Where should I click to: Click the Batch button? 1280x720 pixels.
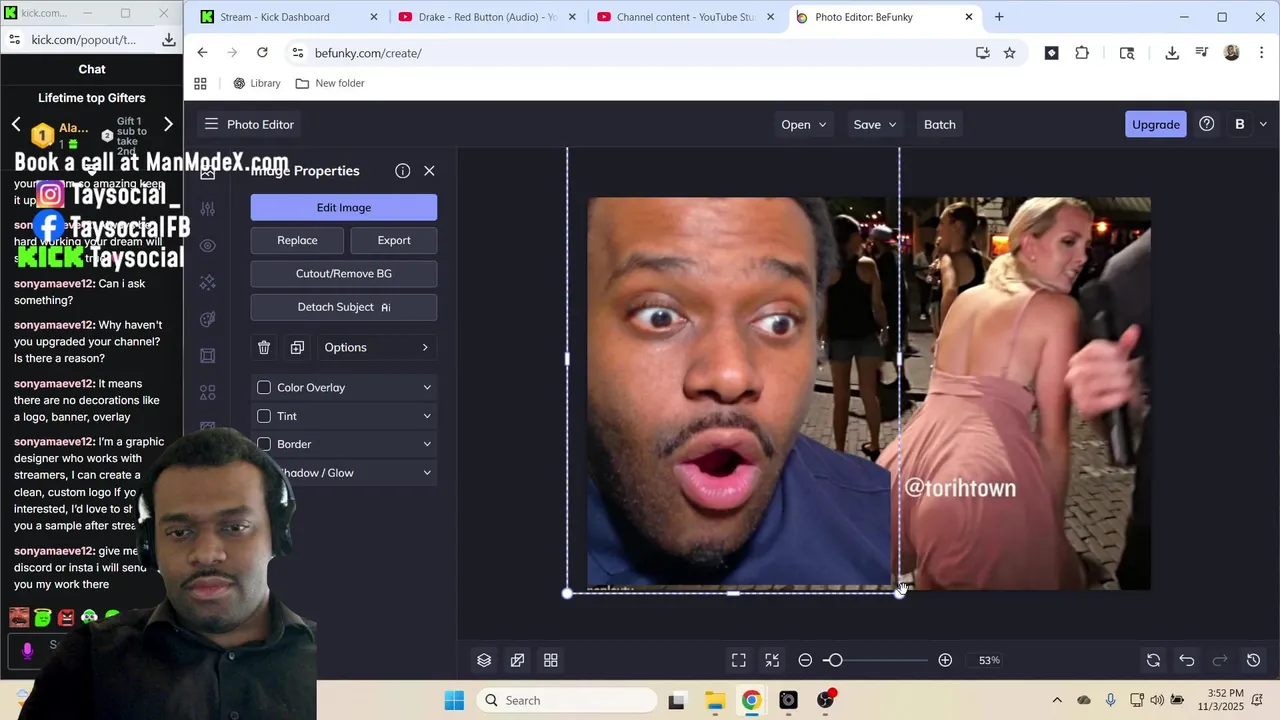coord(940,124)
